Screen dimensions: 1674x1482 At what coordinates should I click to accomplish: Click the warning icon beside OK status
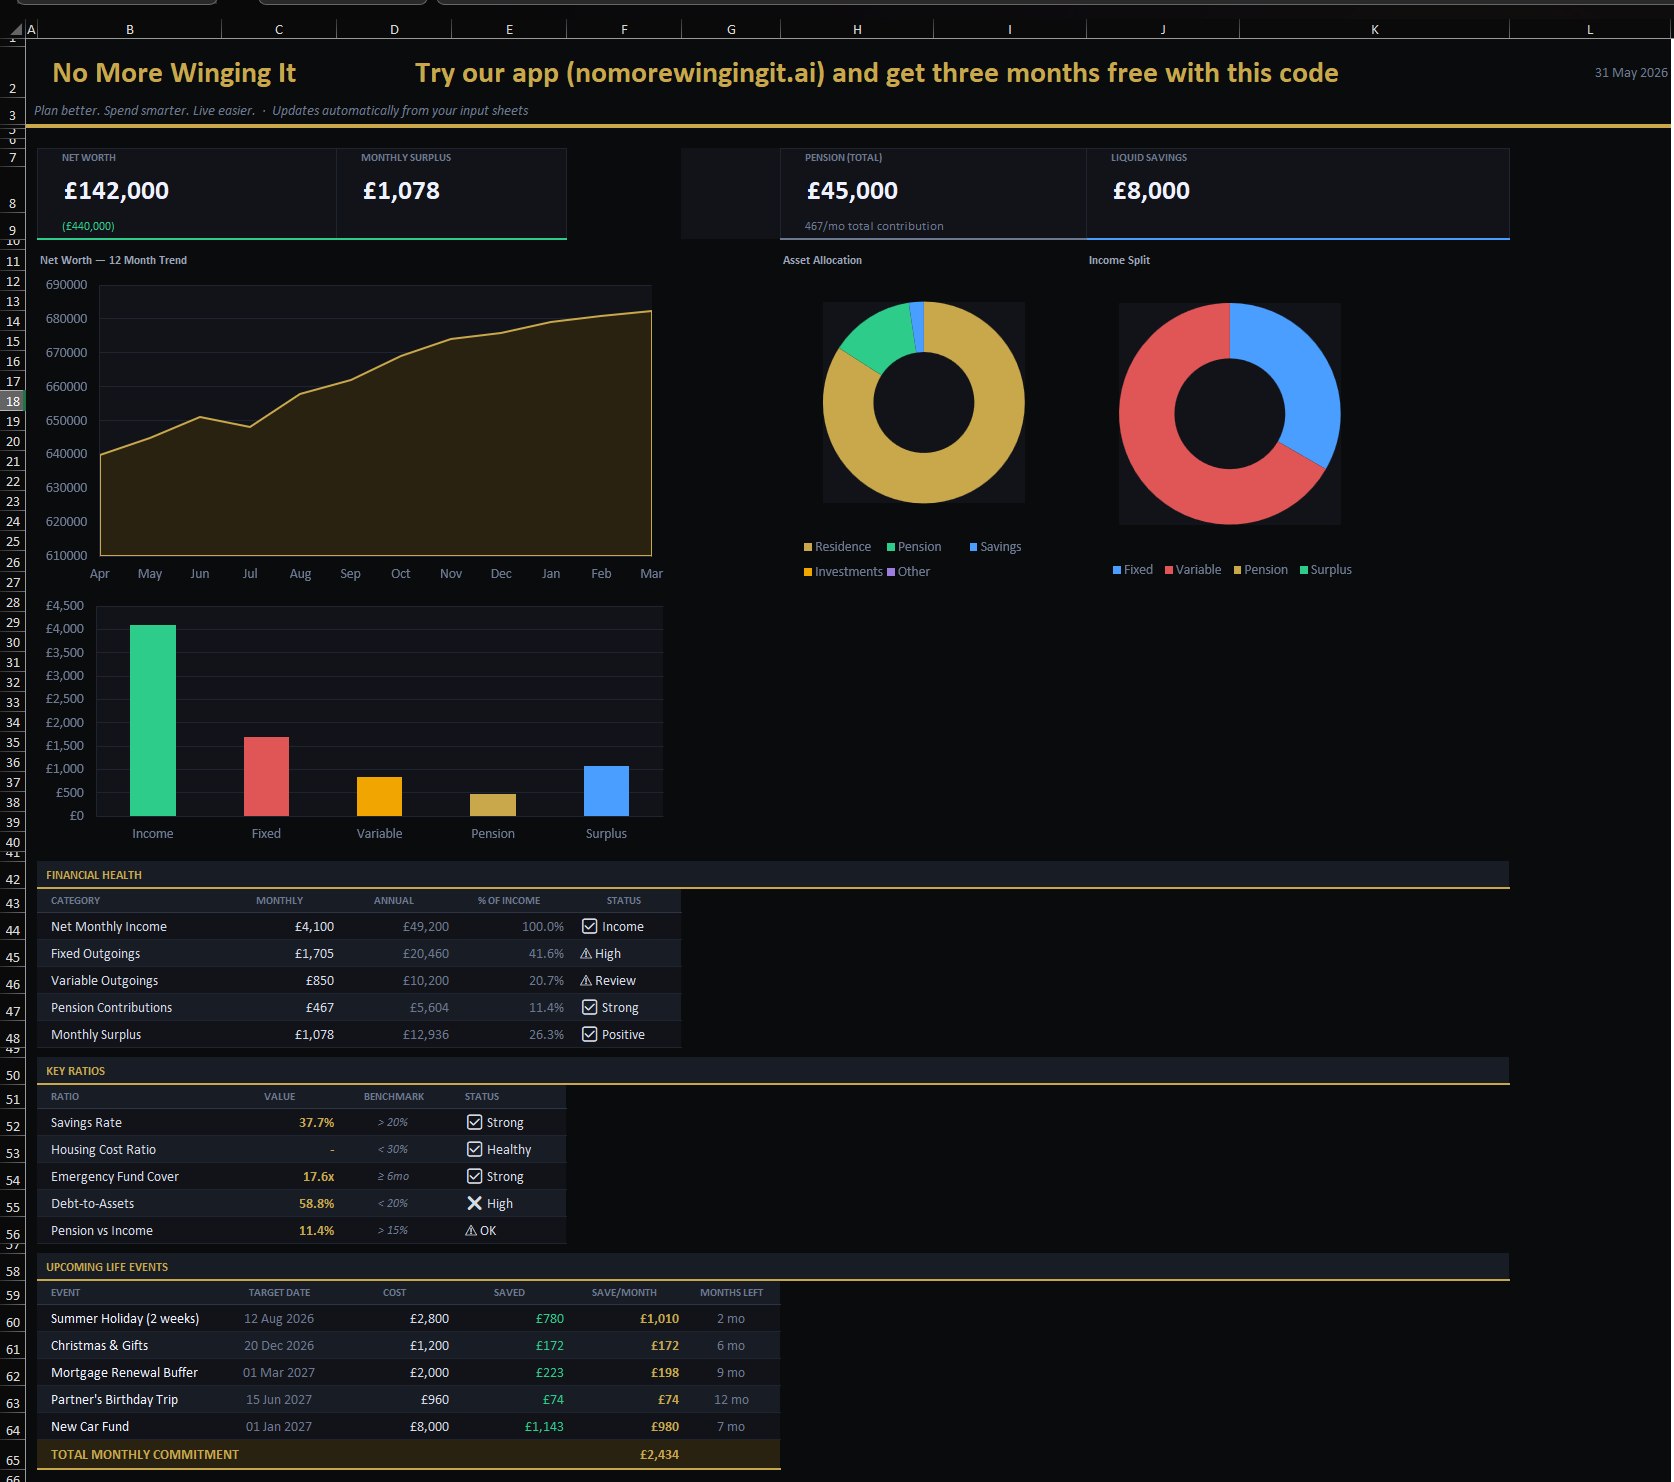pyautogui.click(x=471, y=1231)
